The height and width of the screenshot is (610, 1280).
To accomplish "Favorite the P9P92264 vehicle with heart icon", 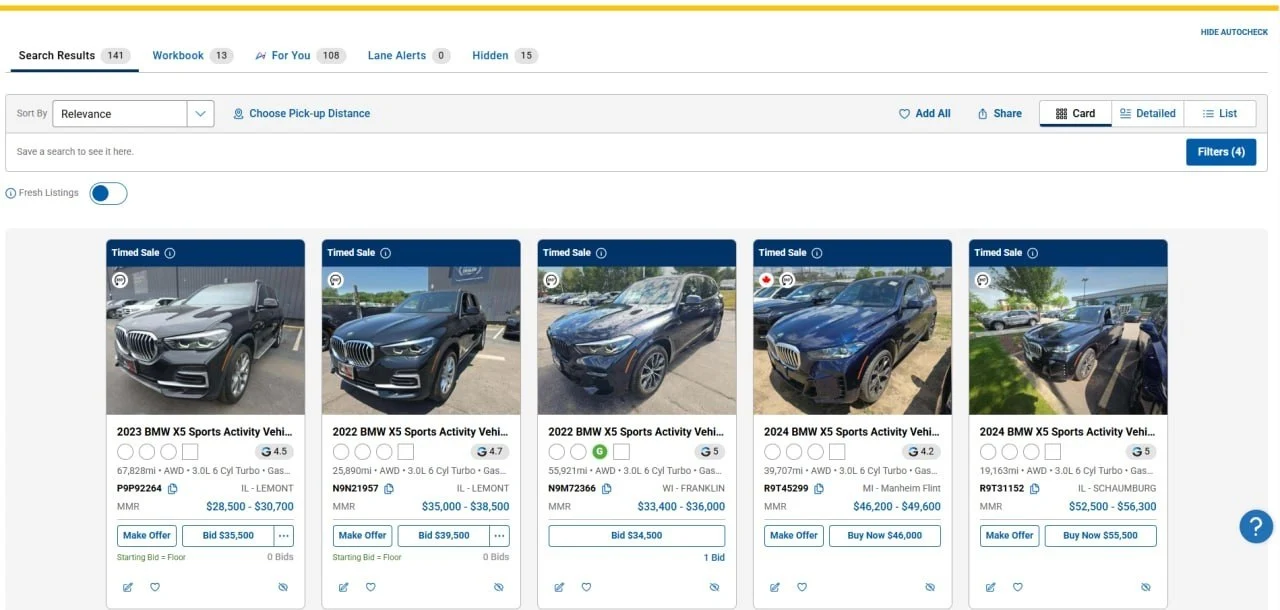I will pos(155,587).
